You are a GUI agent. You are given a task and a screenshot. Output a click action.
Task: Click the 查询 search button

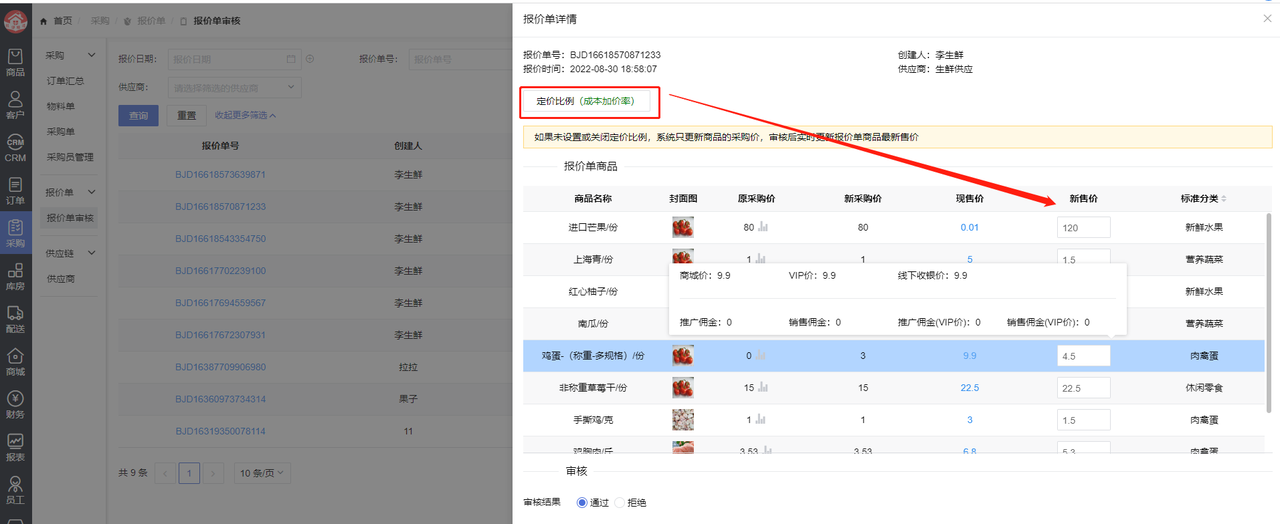[x=138, y=116]
